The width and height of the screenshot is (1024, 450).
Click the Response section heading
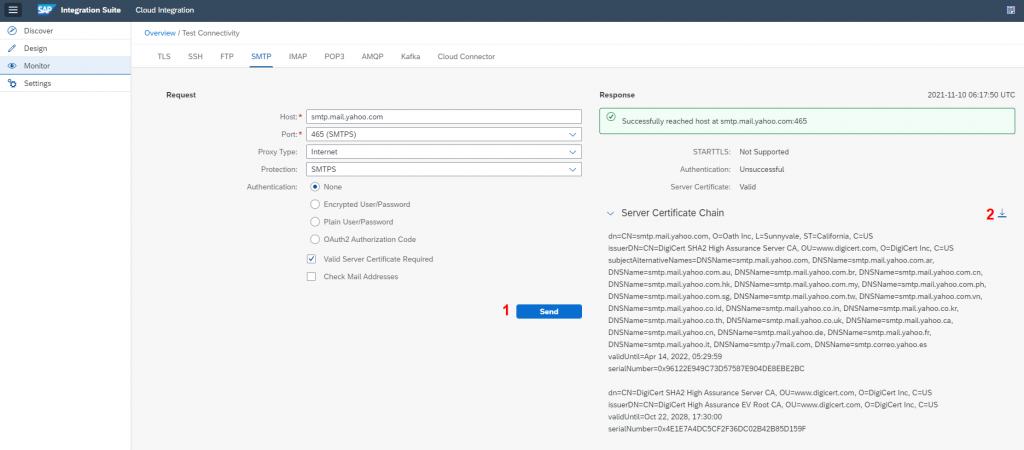point(616,95)
